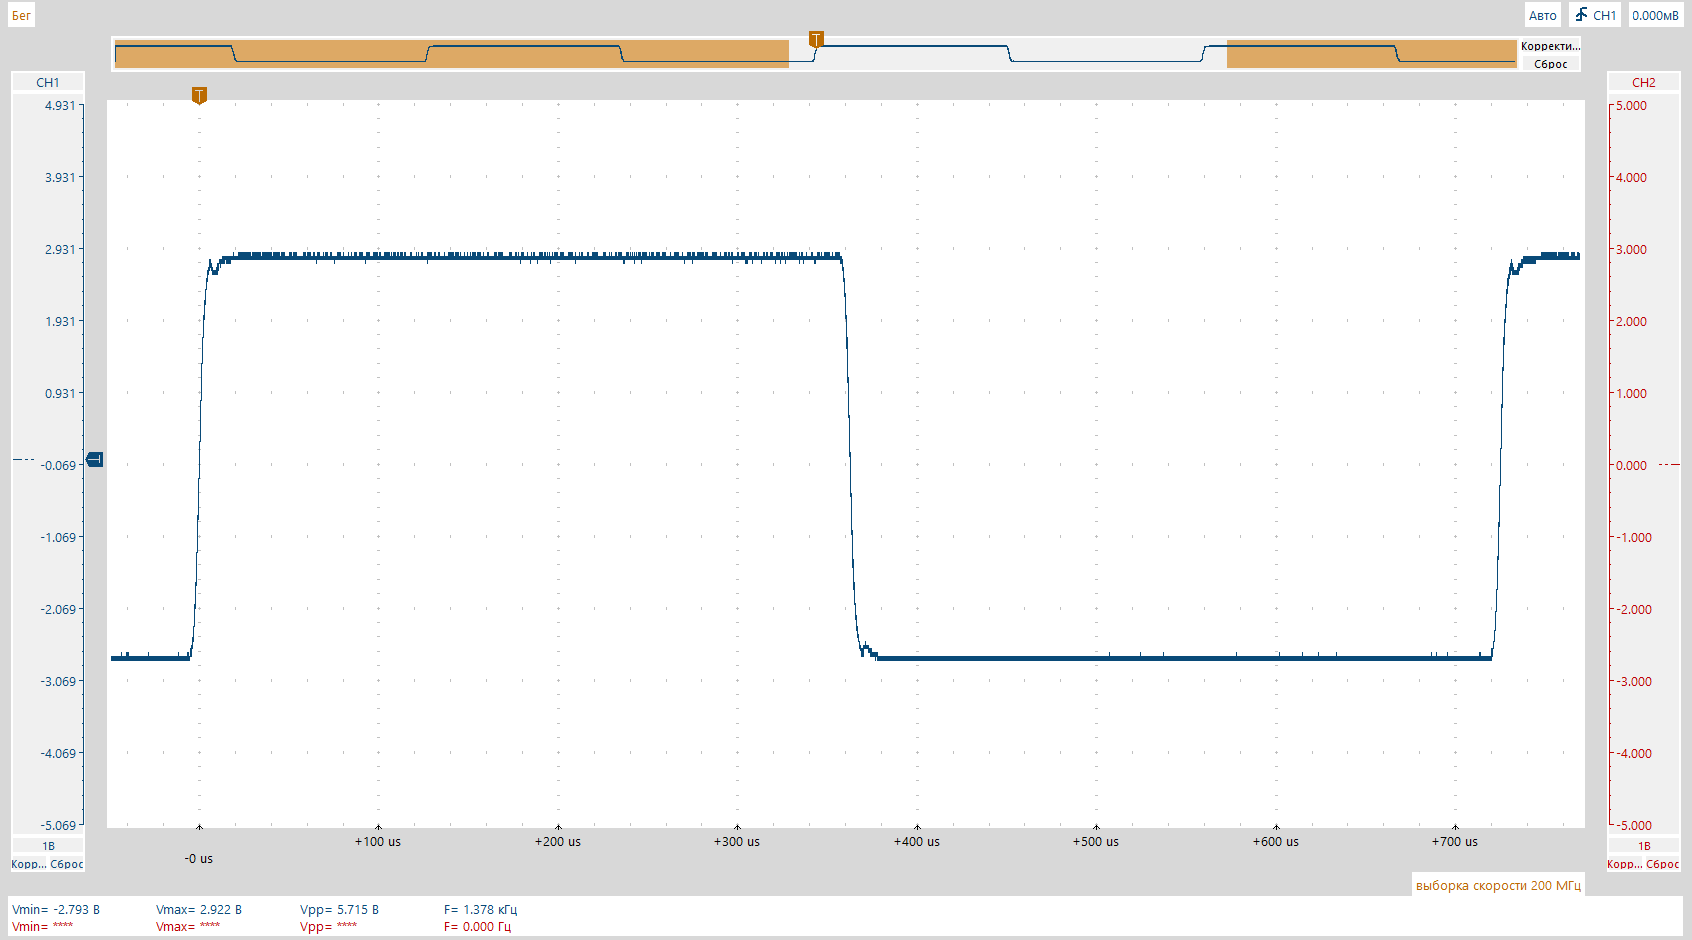Click Корр... under the CH1 axis

click(29, 864)
